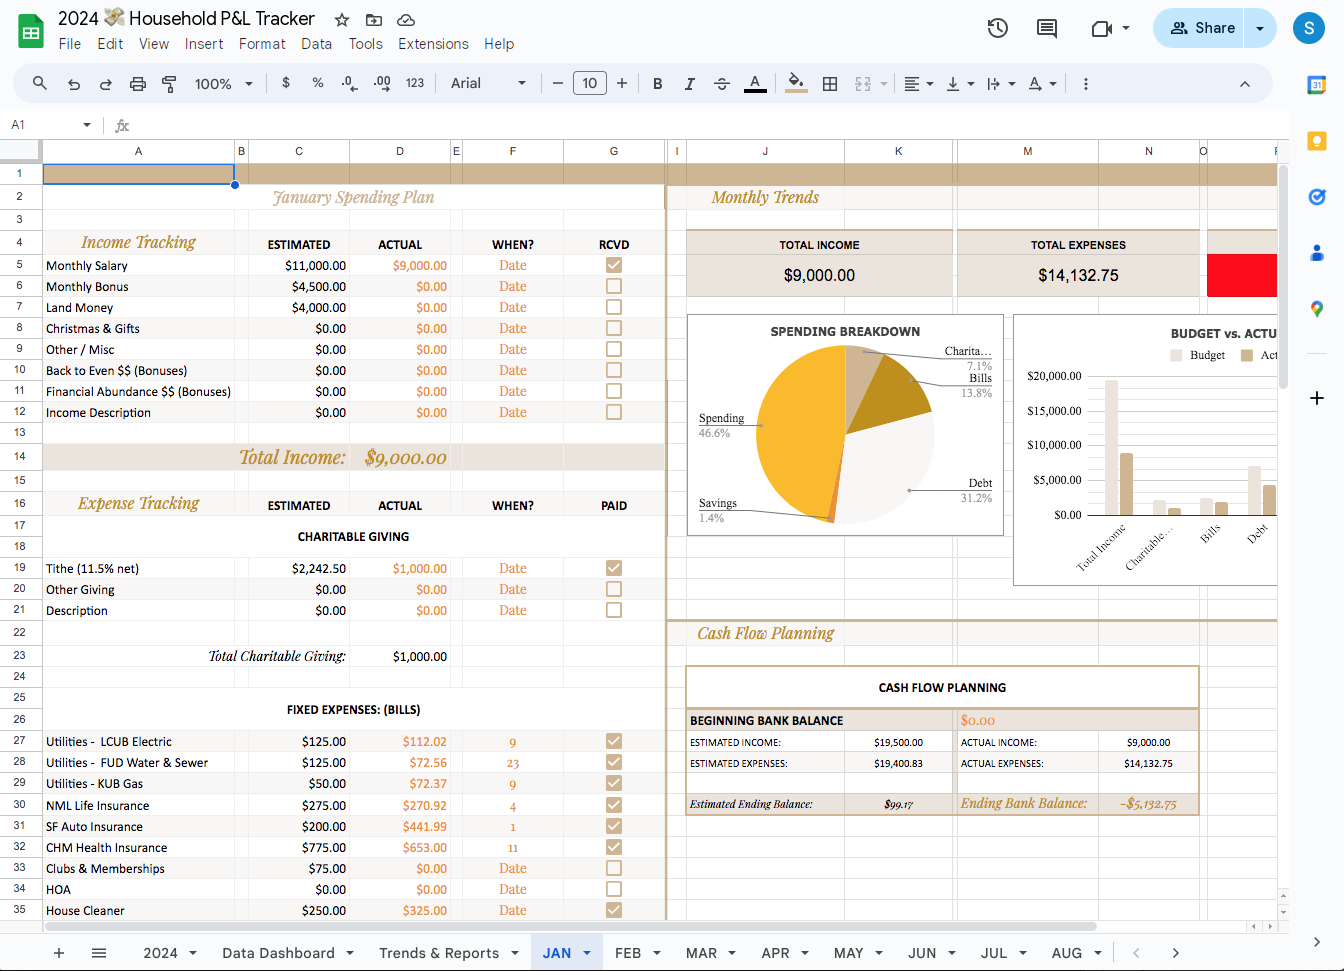Open the borders tool
Screen dimensions: 1344x971
point(830,84)
